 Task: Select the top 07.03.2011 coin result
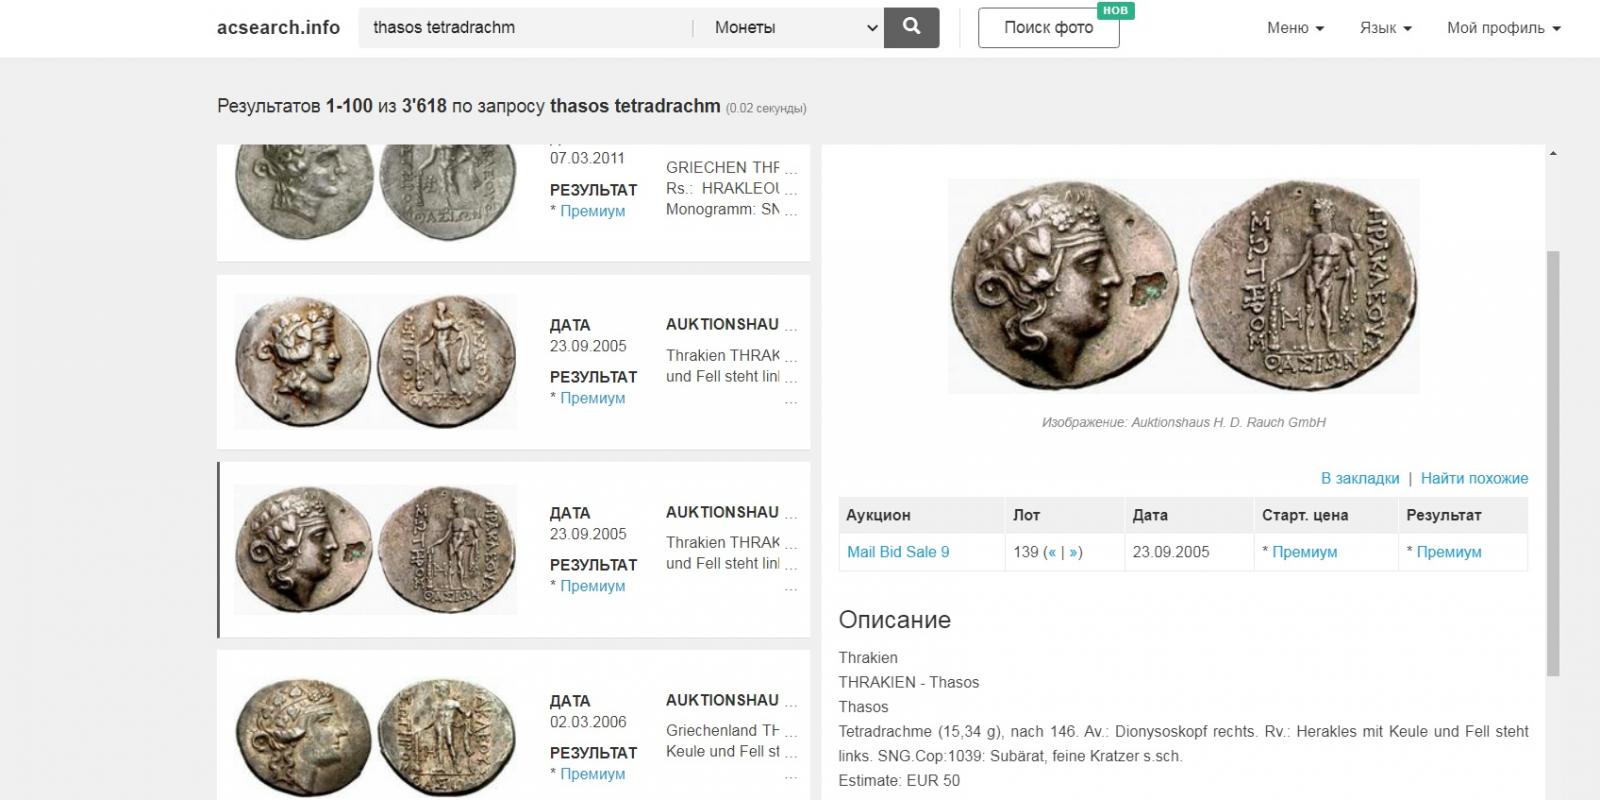pyautogui.click(x=513, y=202)
